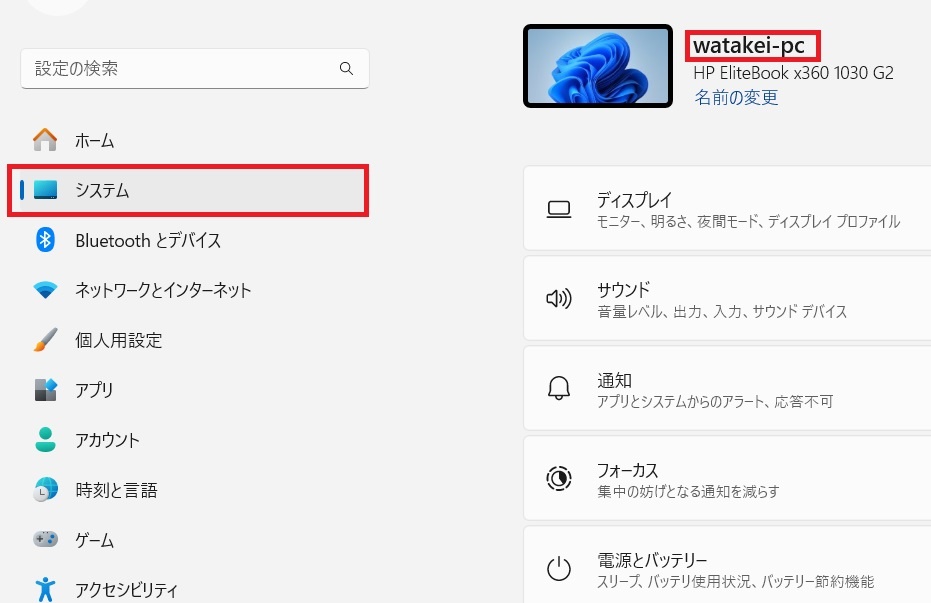Click the Home house icon
931x603 pixels.
tap(45, 140)
